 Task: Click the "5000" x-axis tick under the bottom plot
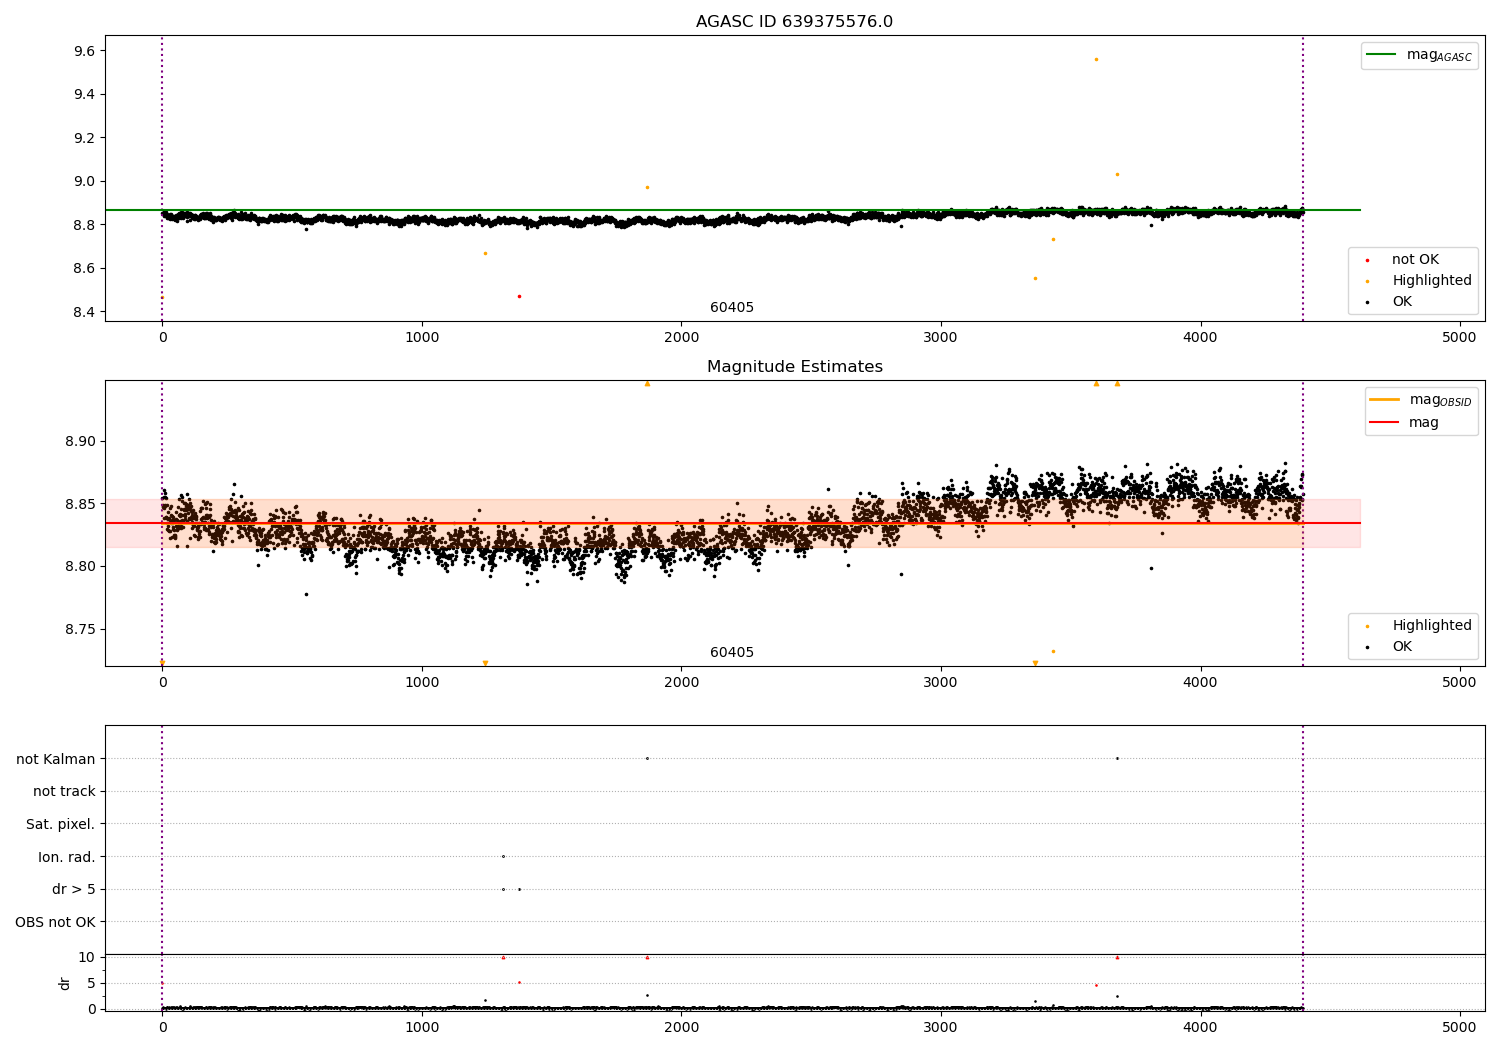(1459, 1027)
